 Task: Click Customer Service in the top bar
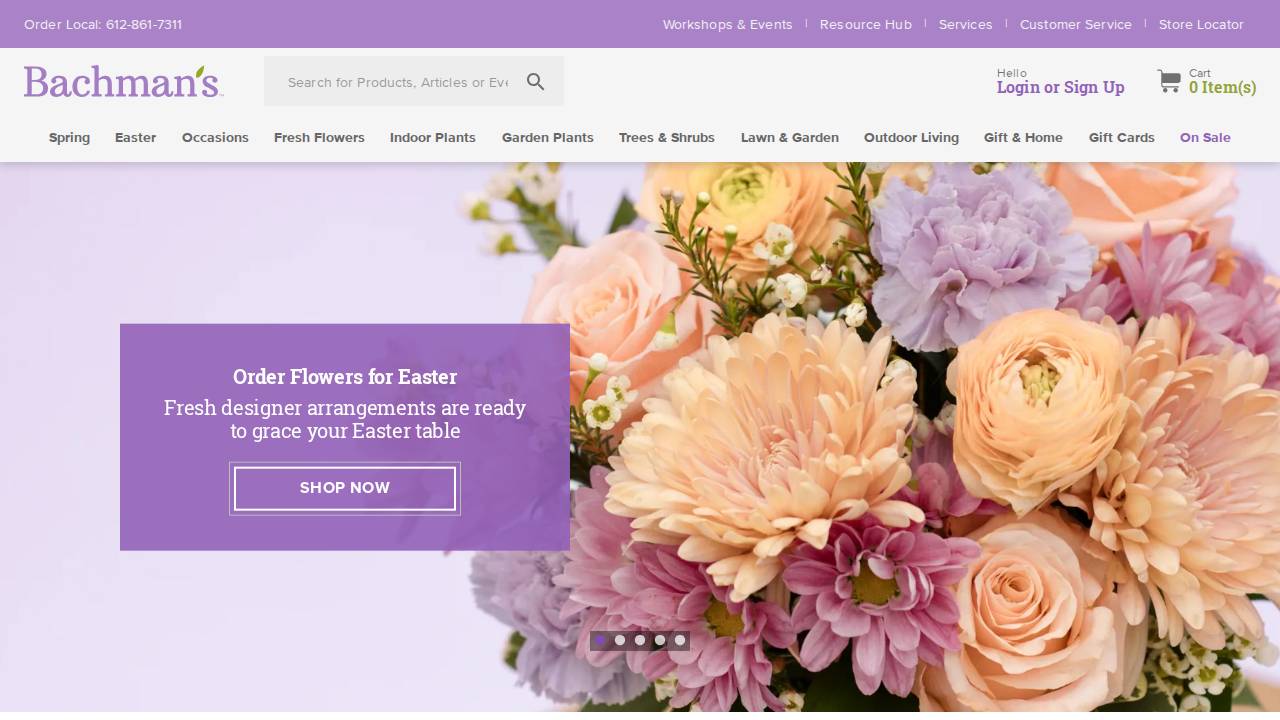(x=1076, y=24)
